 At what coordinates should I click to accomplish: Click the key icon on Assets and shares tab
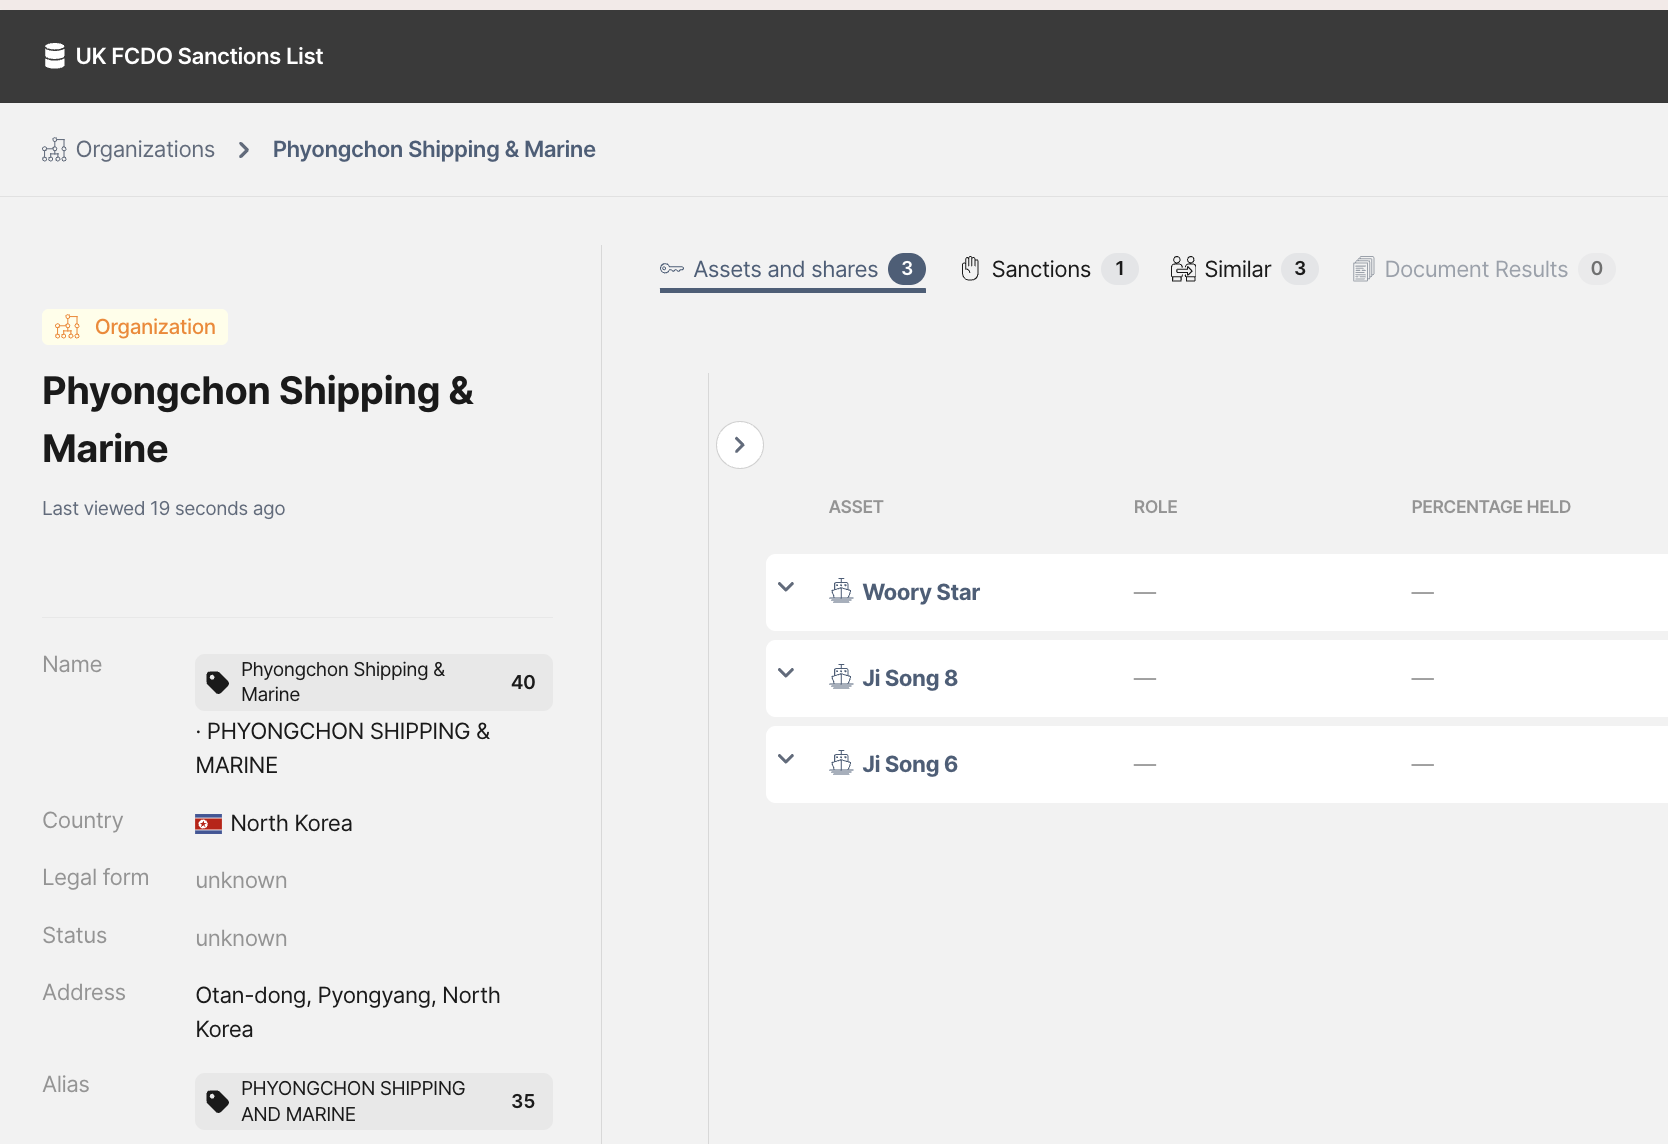[x=672, y=269]
